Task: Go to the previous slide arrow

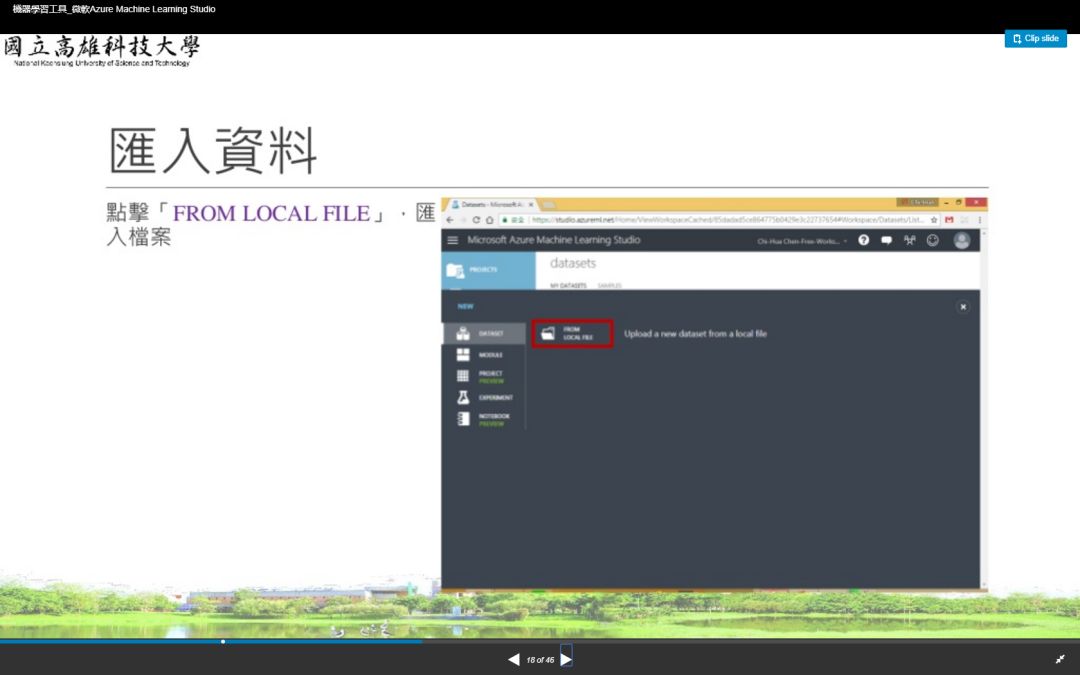Action: pyautogui.click(x=514, y=660)
